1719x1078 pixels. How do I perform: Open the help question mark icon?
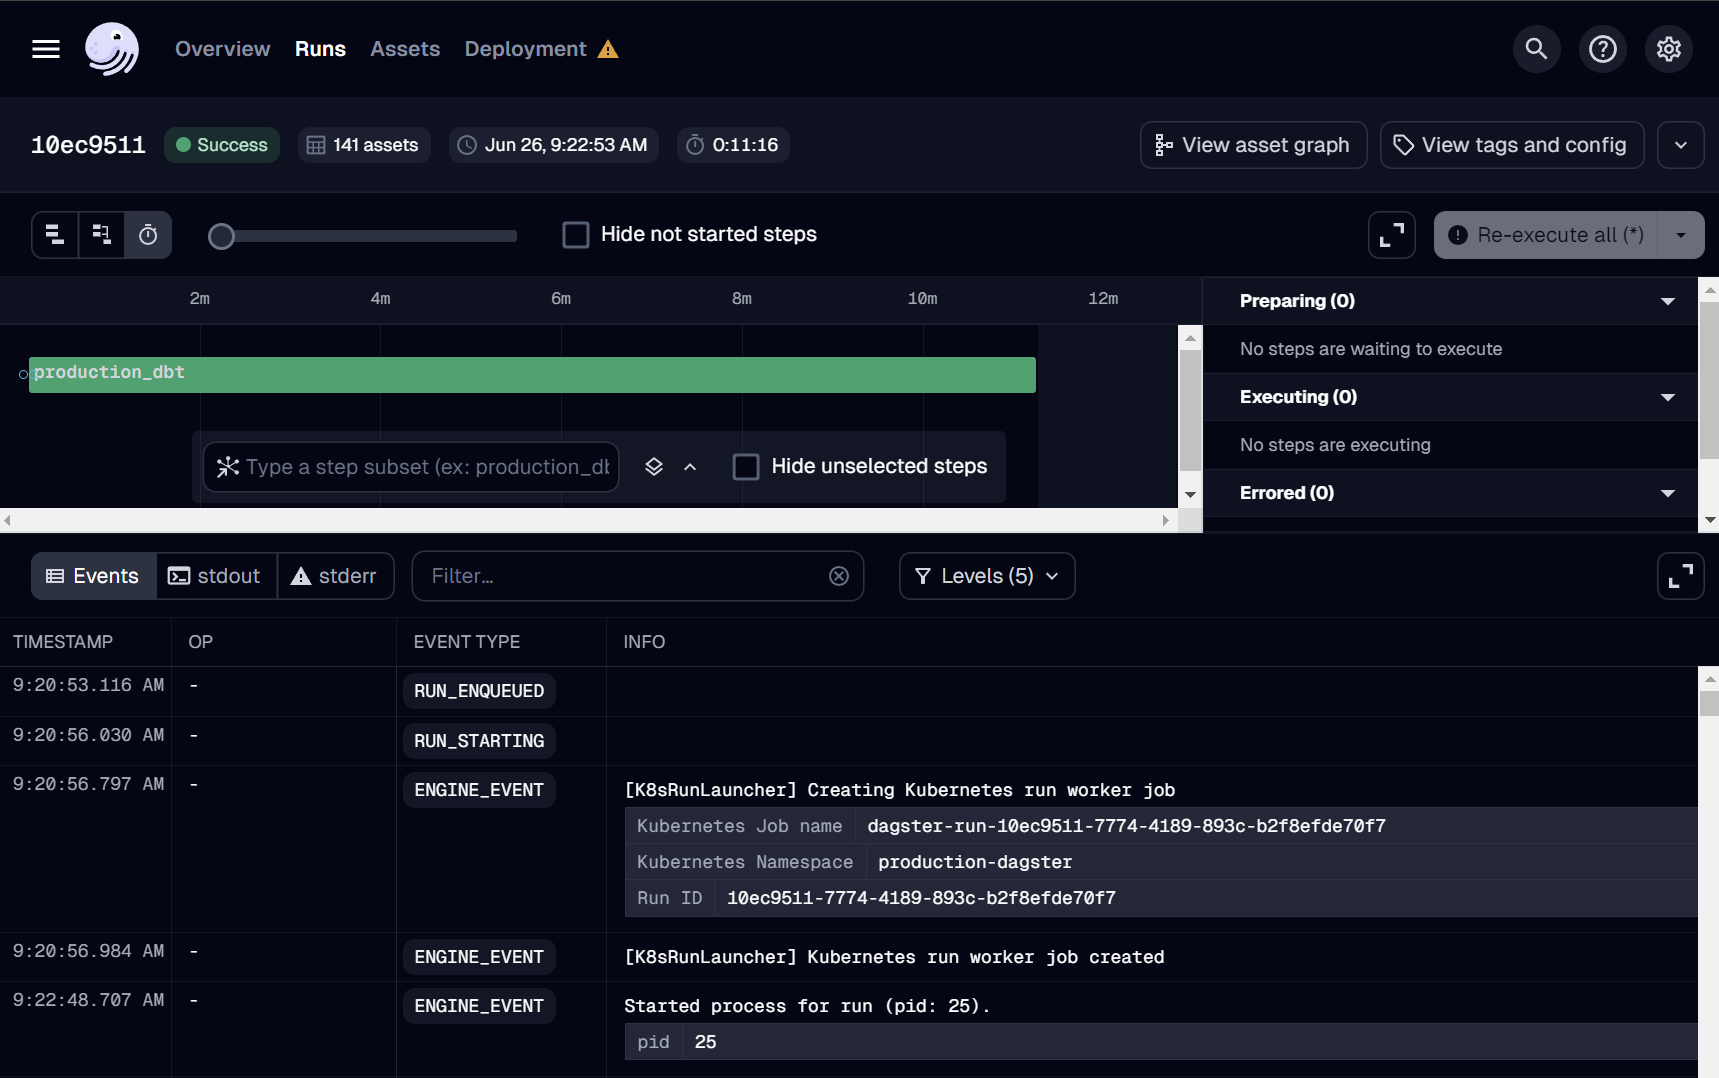[1602, 49]
